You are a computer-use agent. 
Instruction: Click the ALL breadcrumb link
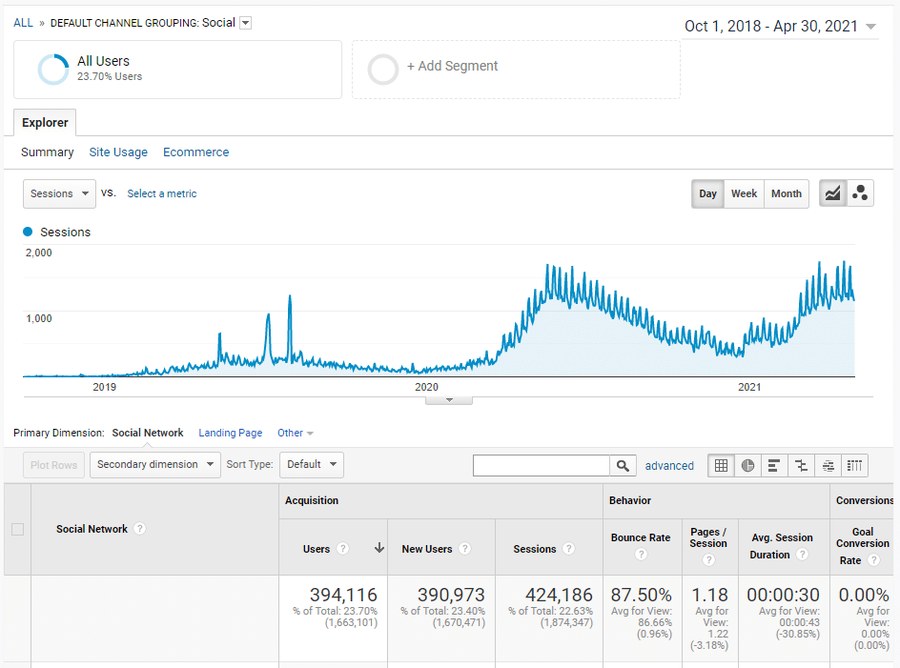(23, 23)
